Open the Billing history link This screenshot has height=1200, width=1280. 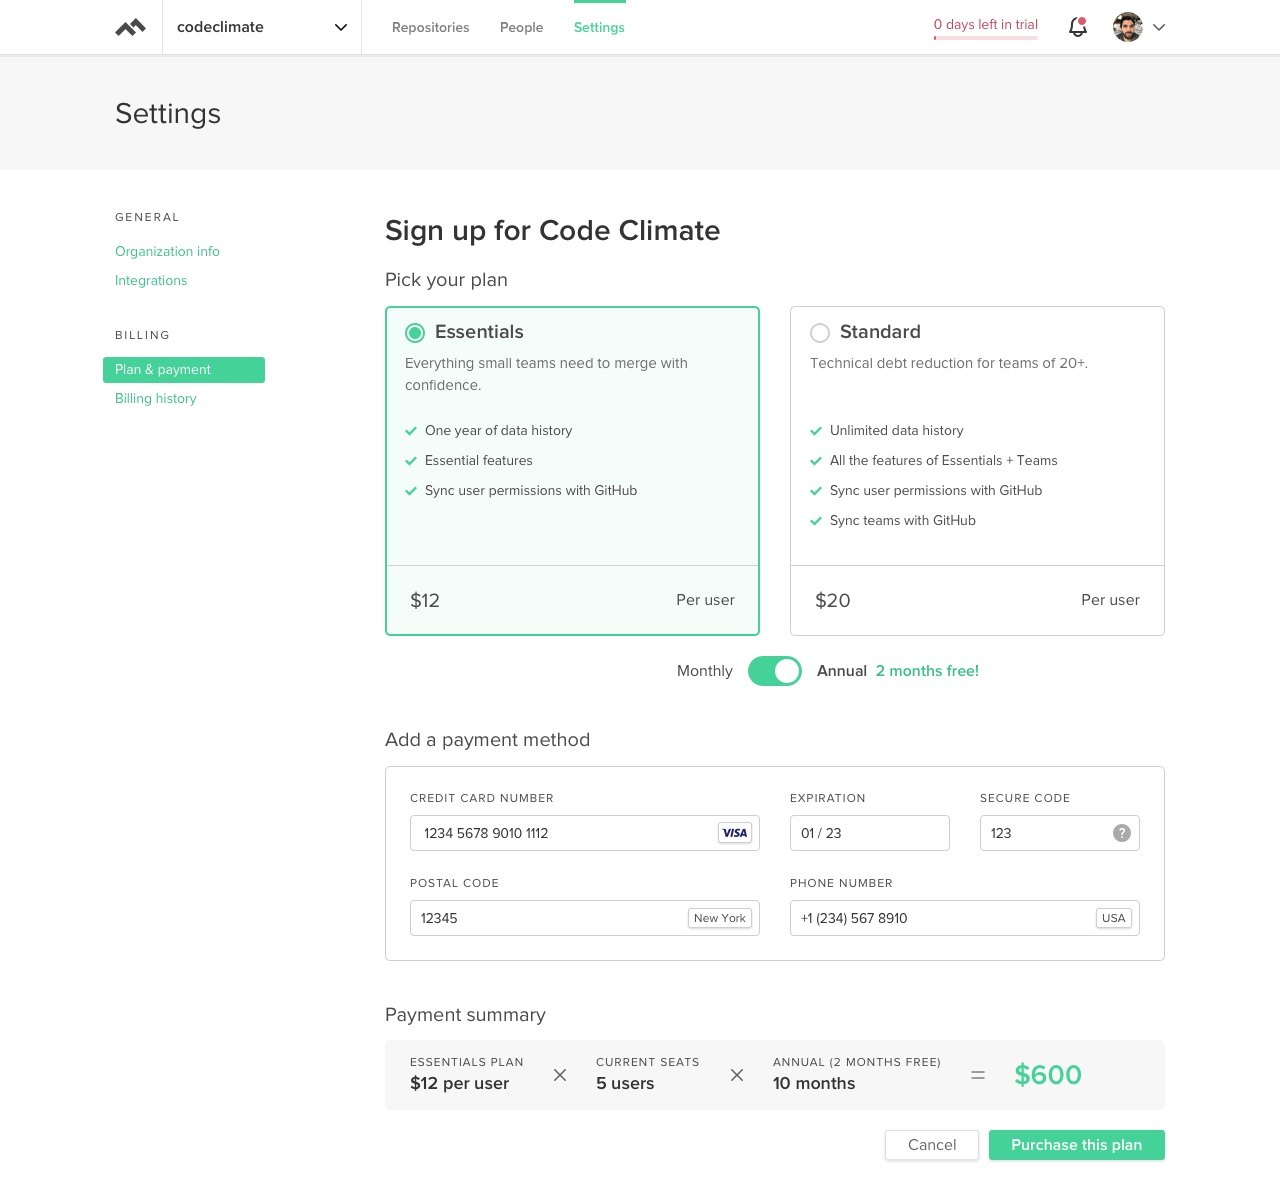pyautogui.click(x=156, y=398)
